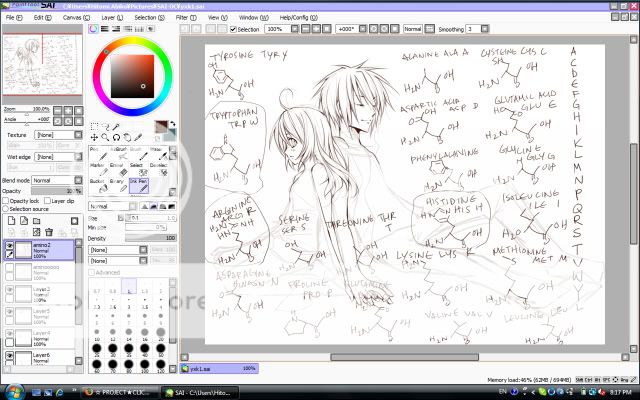Screen dimensions: 640x400
Task: Toggle the Selection checkbox in toolbar
Action: click(235, 29)
